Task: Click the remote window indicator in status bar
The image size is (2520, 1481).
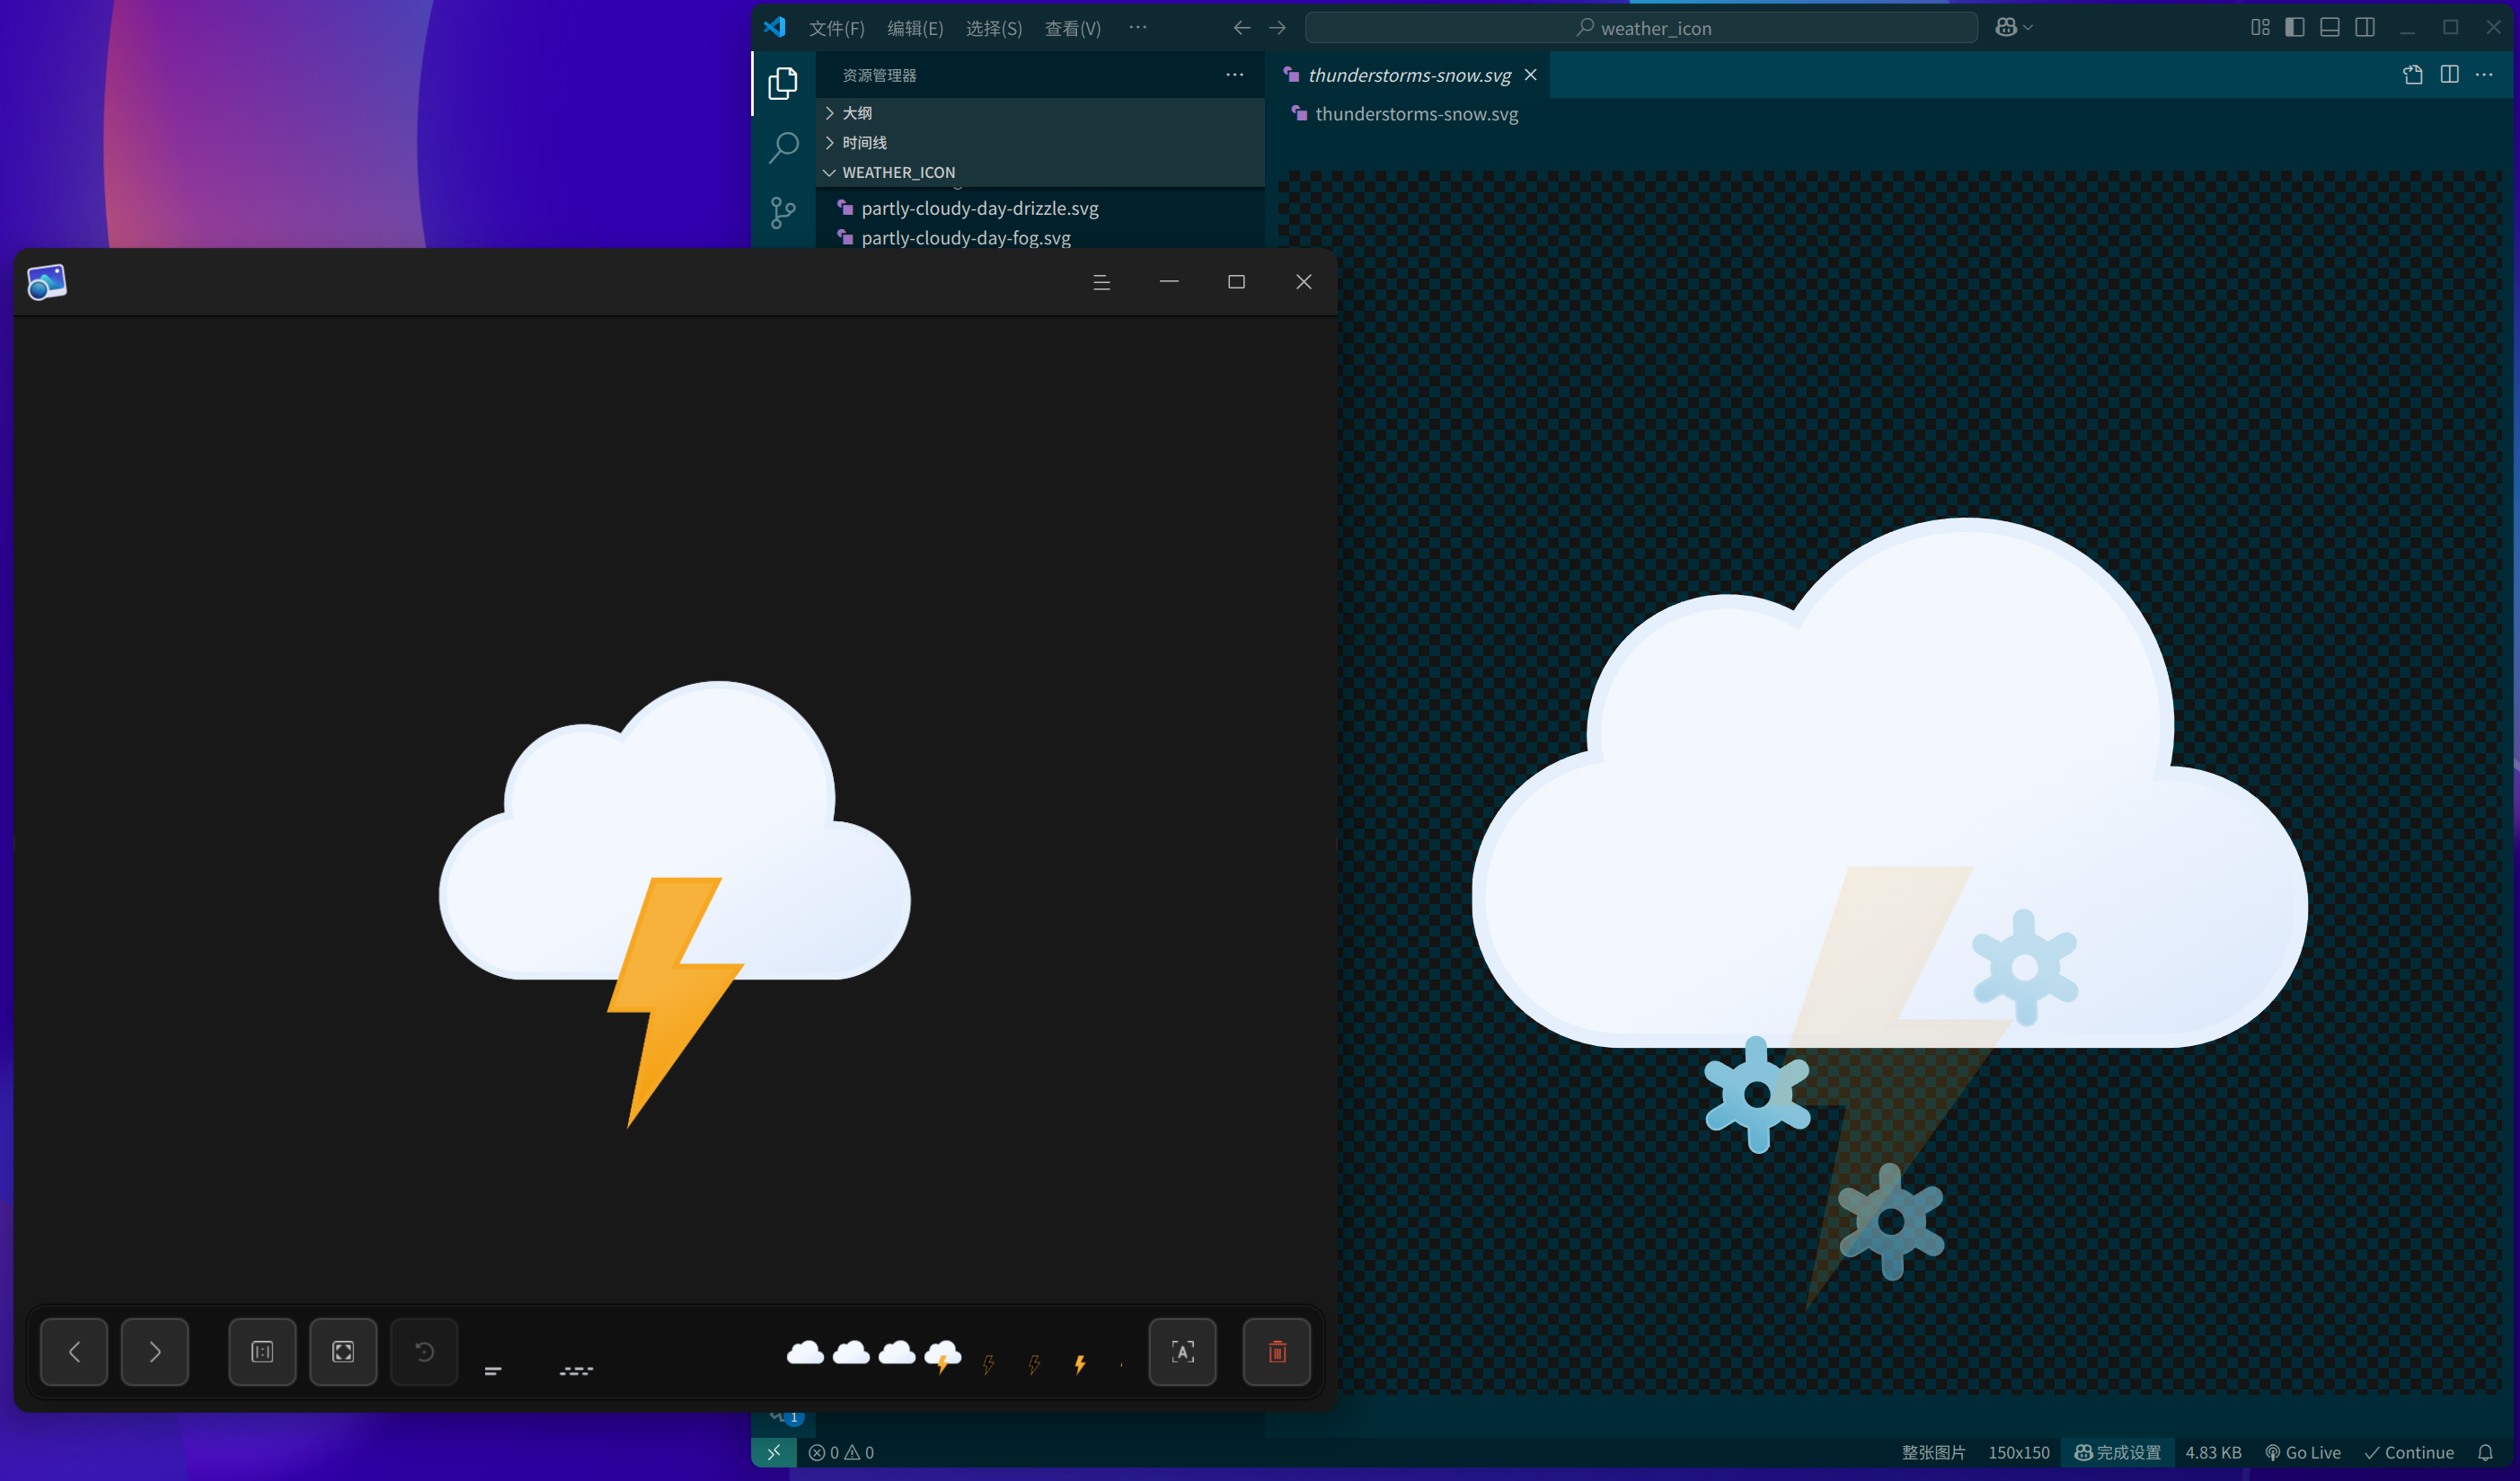Action: [774, 1452]
